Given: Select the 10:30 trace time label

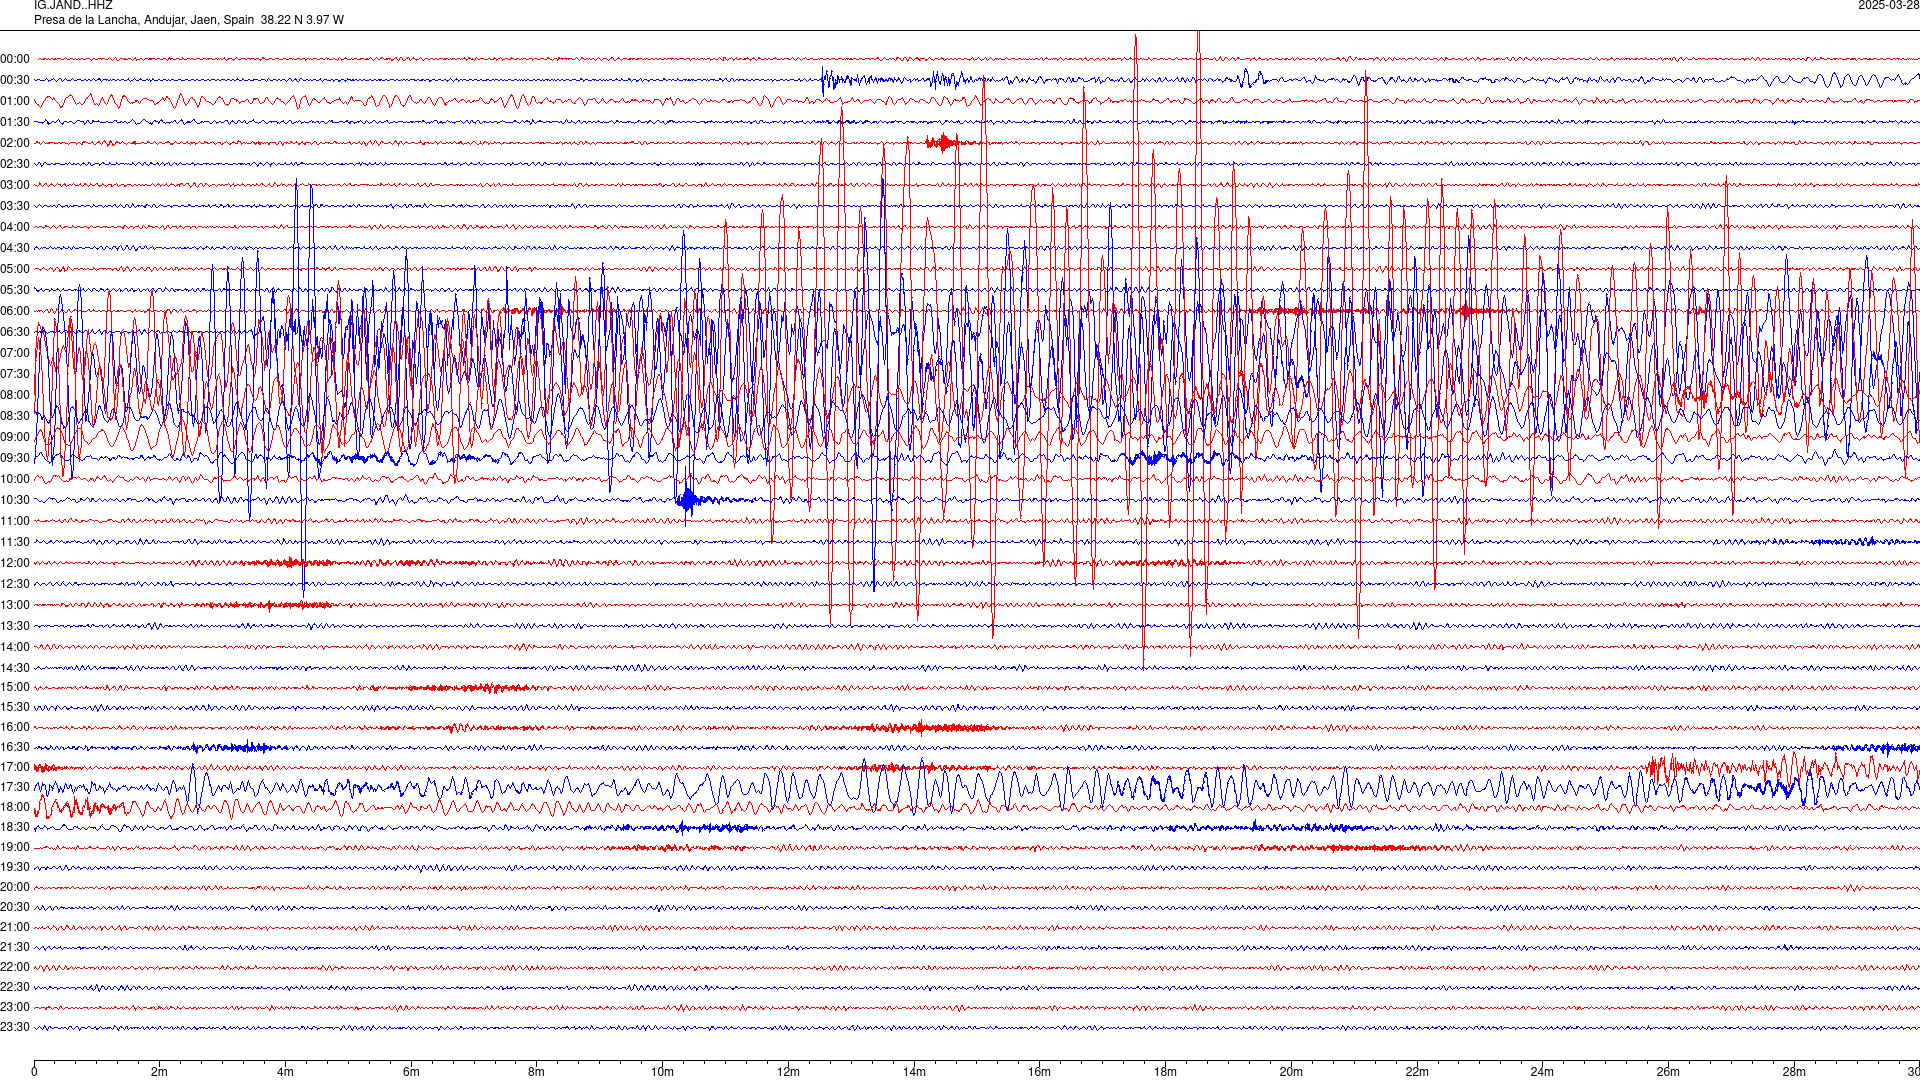Looking at the screenshot, I should 15,500.
